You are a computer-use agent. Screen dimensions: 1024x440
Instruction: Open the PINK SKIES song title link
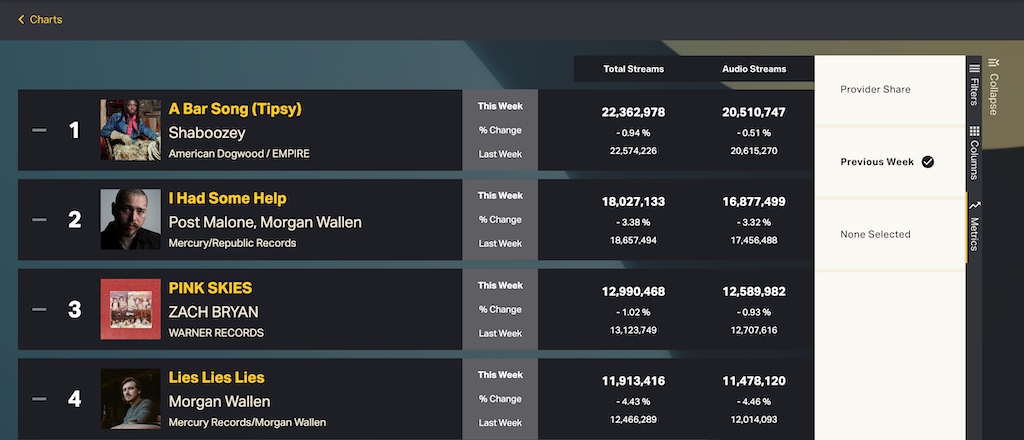pos(210,288)
